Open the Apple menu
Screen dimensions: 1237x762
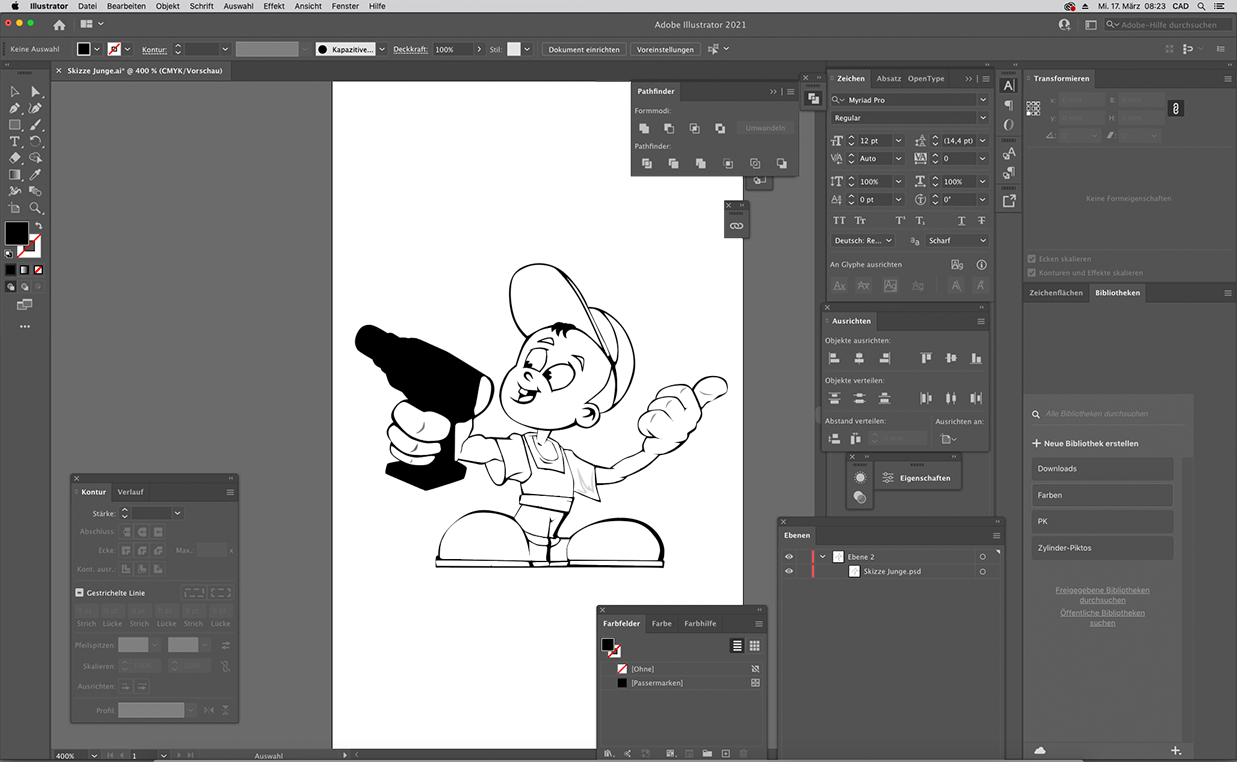pyautogui.click(x=14, y=6)
